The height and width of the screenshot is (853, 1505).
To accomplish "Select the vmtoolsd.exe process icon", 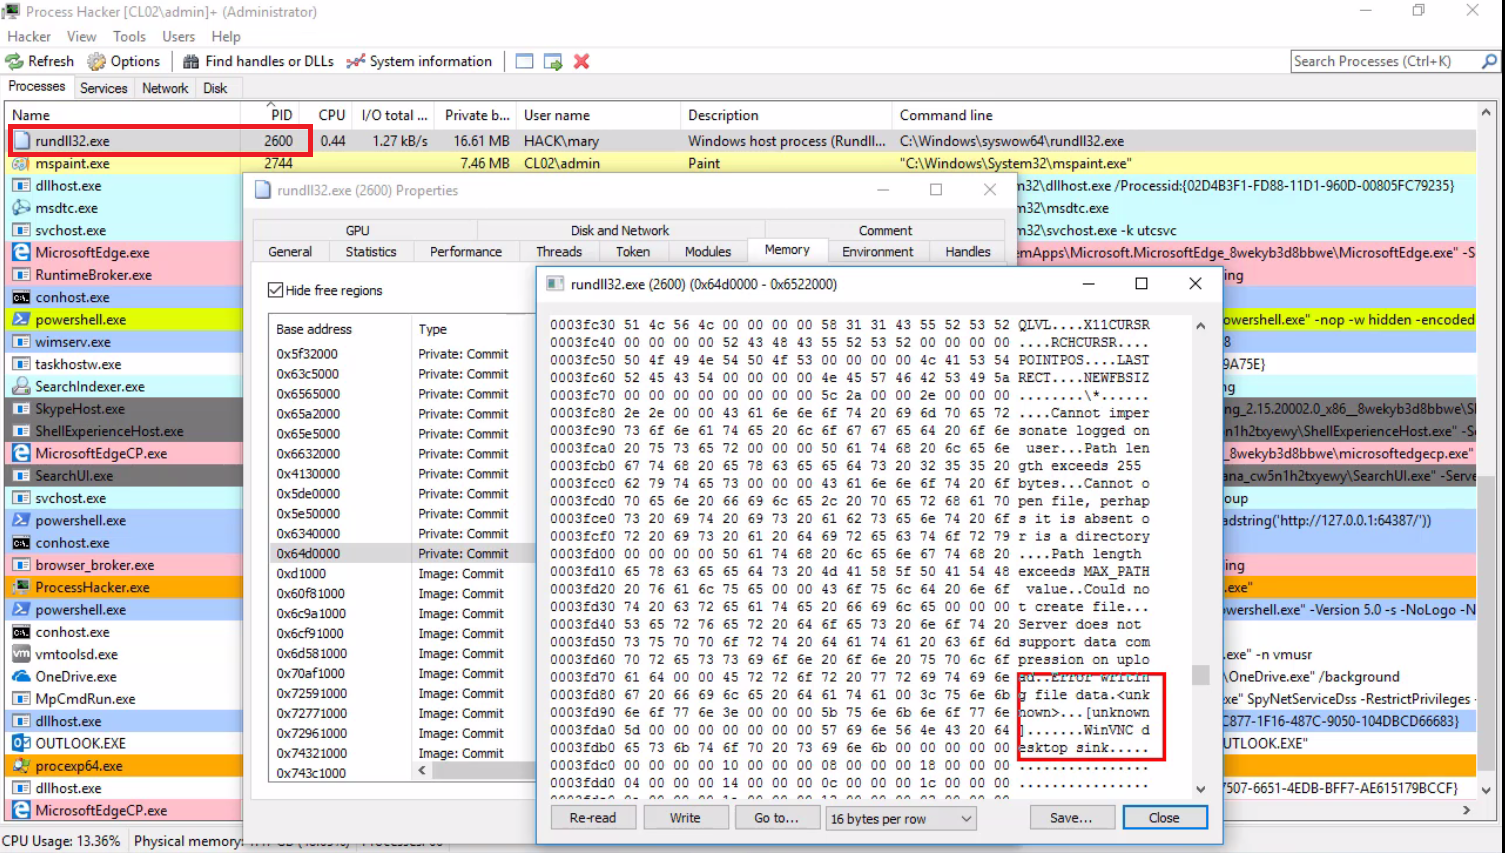I will (21, 654).
